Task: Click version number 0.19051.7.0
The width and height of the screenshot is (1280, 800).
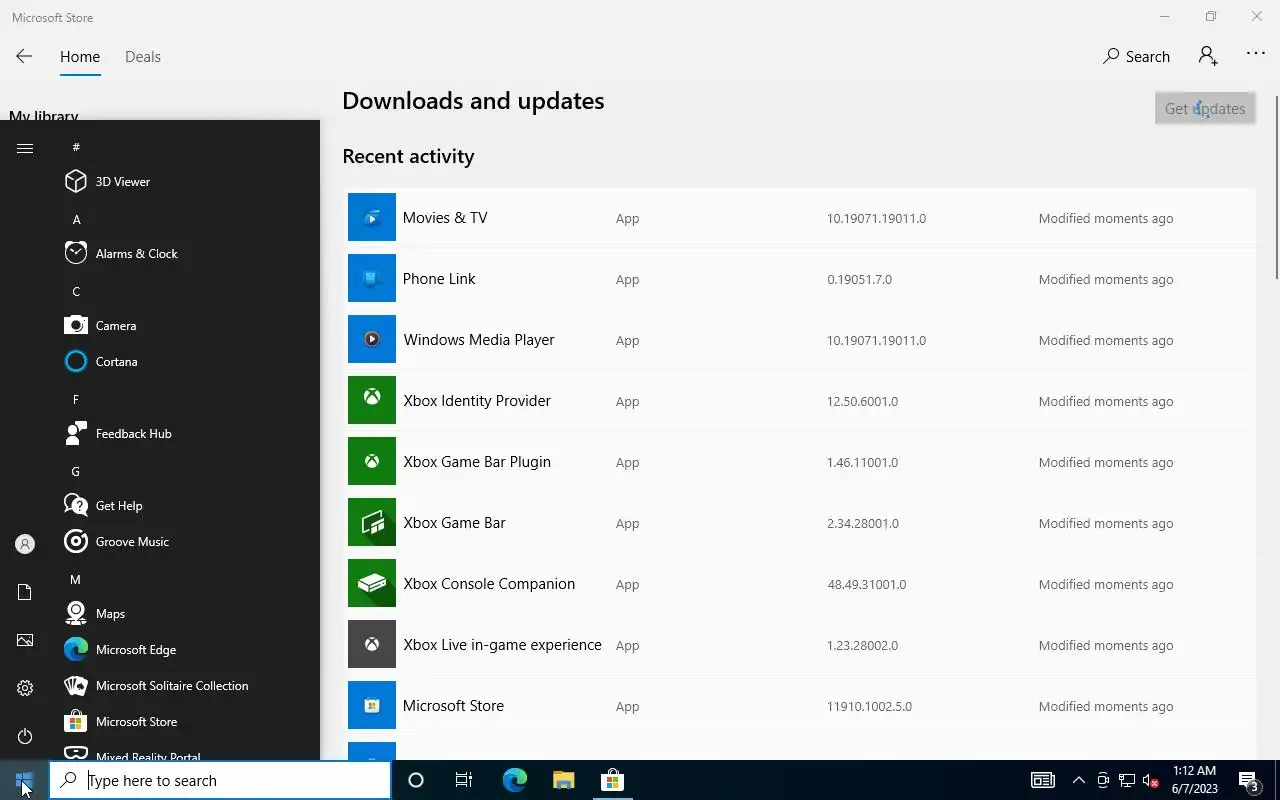Action: 859,279
